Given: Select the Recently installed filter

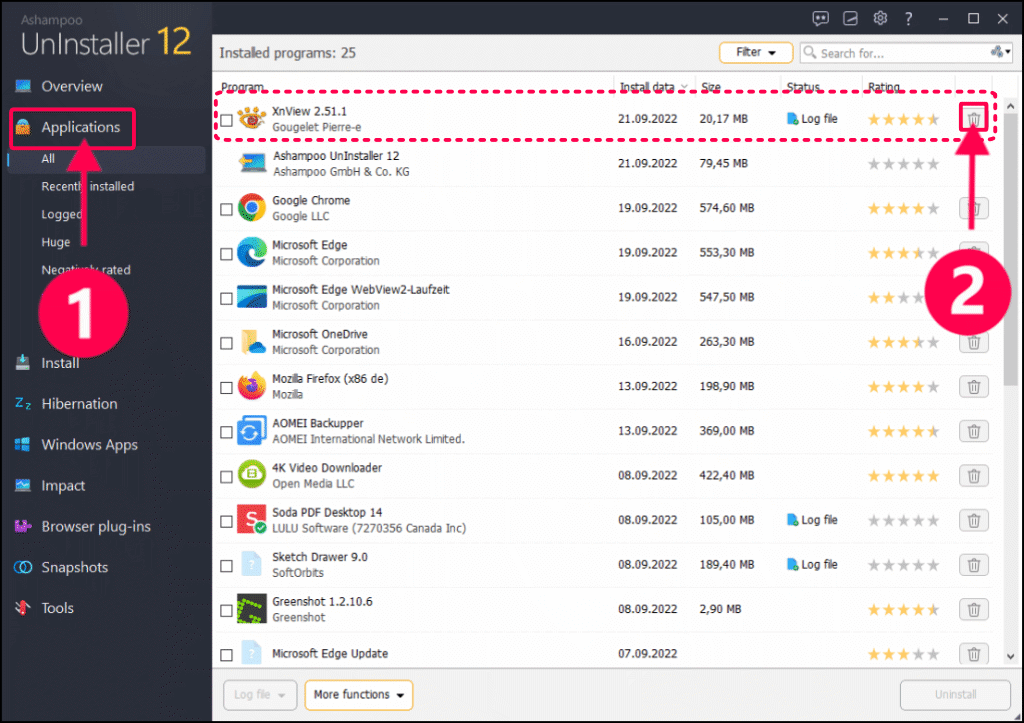Looking at the screenshot, I should 88,187.
